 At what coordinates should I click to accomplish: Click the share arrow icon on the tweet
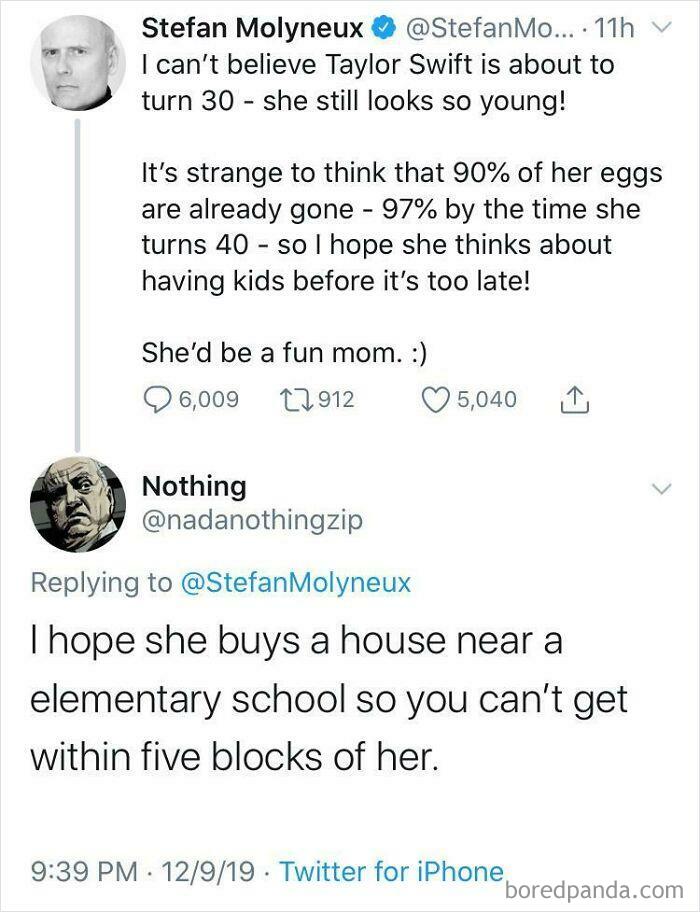pos(575,400)
